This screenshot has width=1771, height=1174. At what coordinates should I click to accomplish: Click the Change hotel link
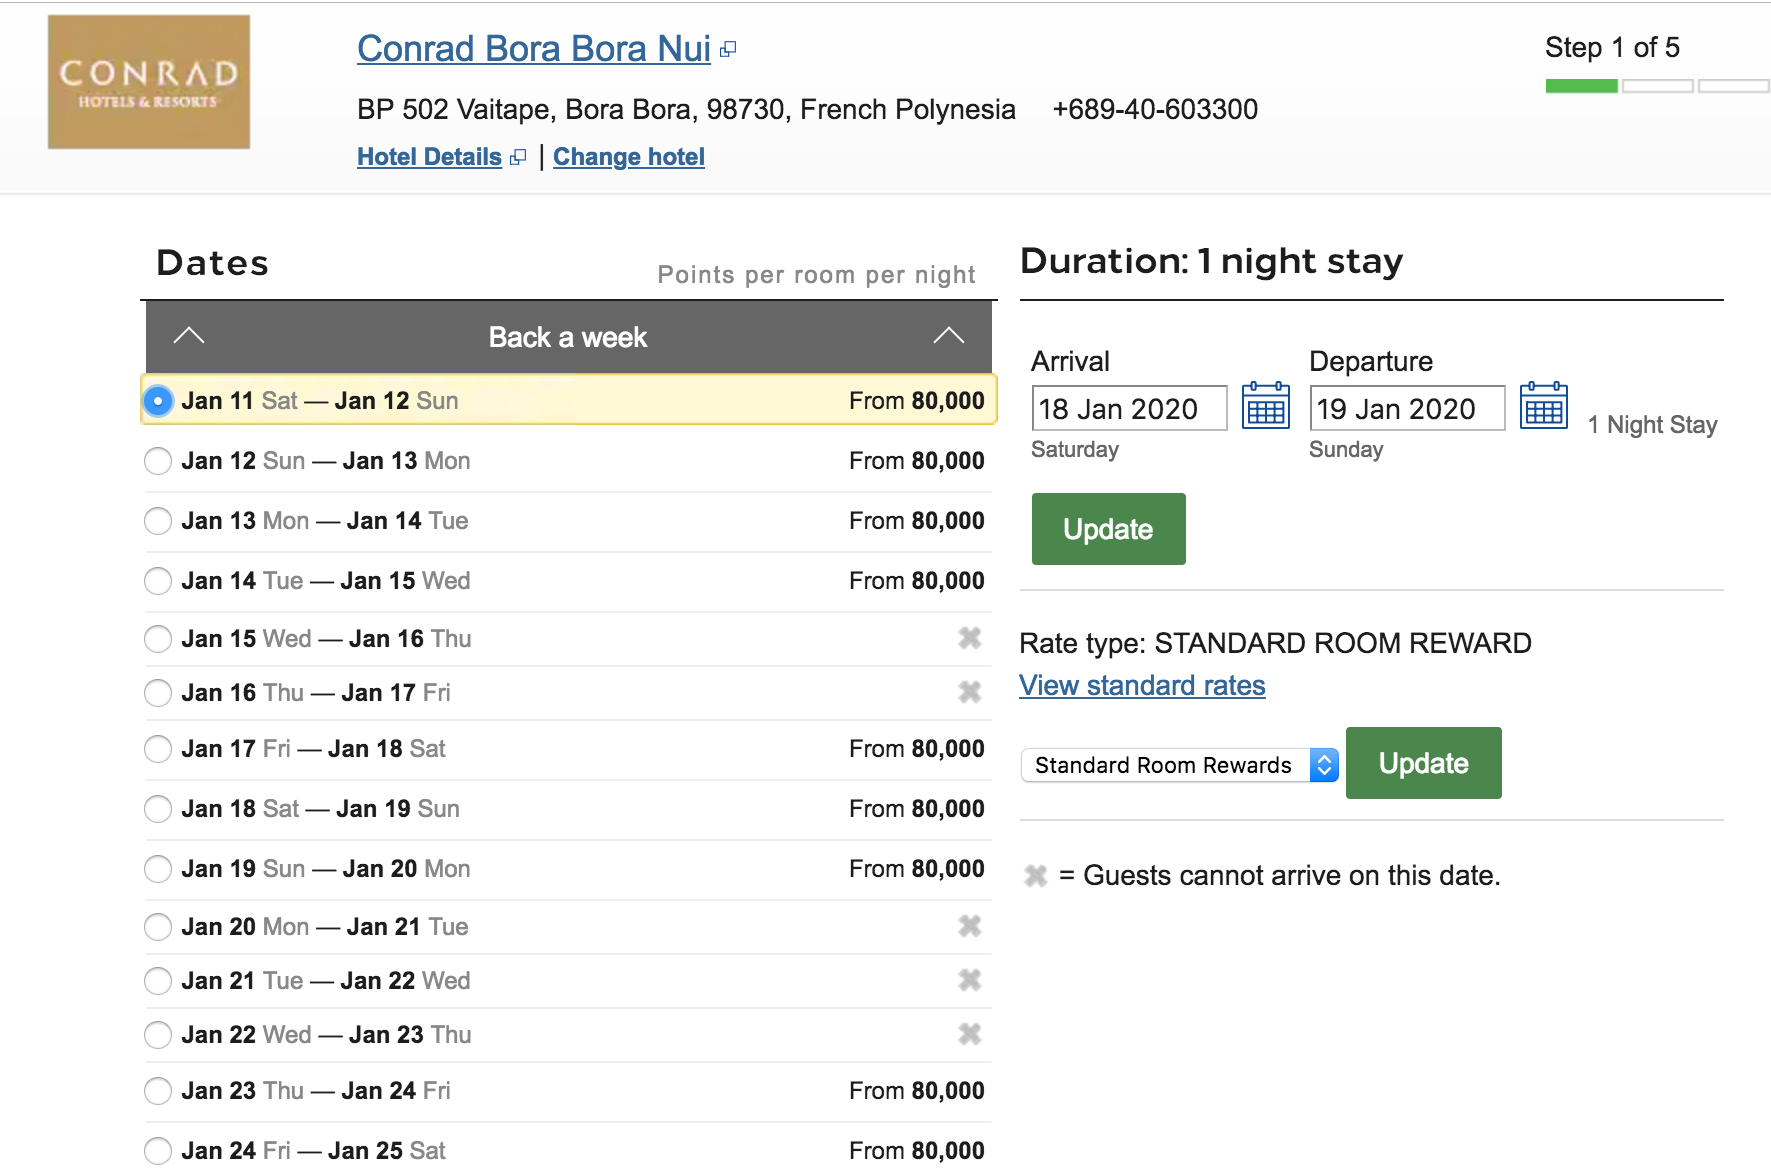pyautogui.click(x=628, y=157)
